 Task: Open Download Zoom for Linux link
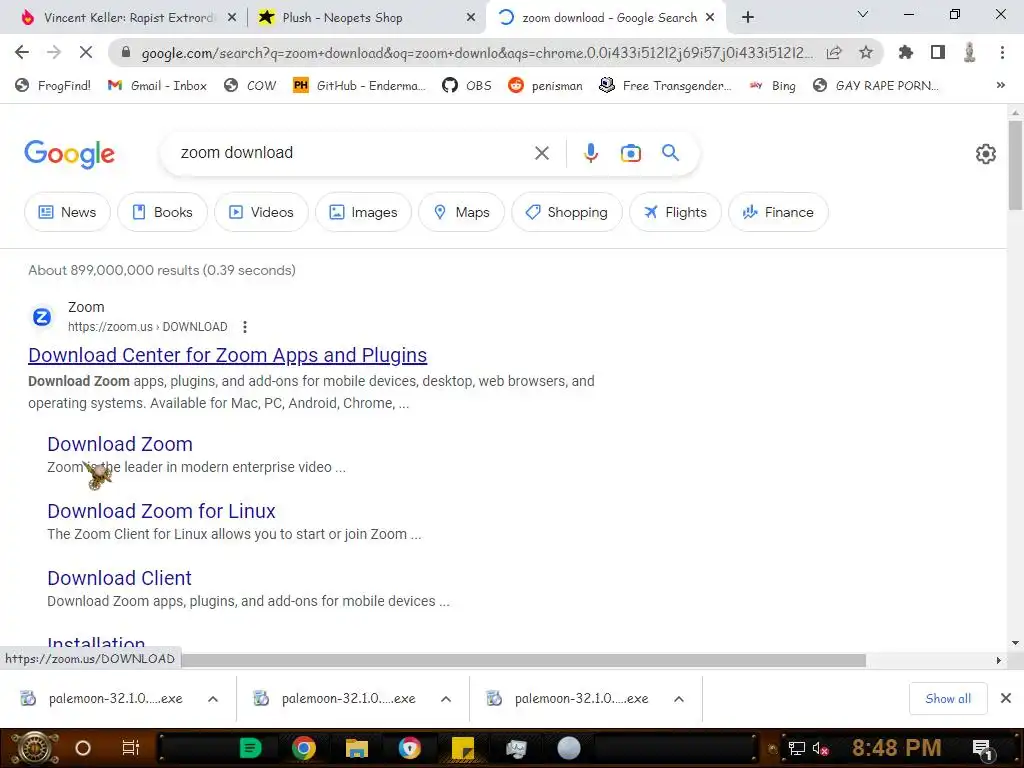[x=161, y=511]
